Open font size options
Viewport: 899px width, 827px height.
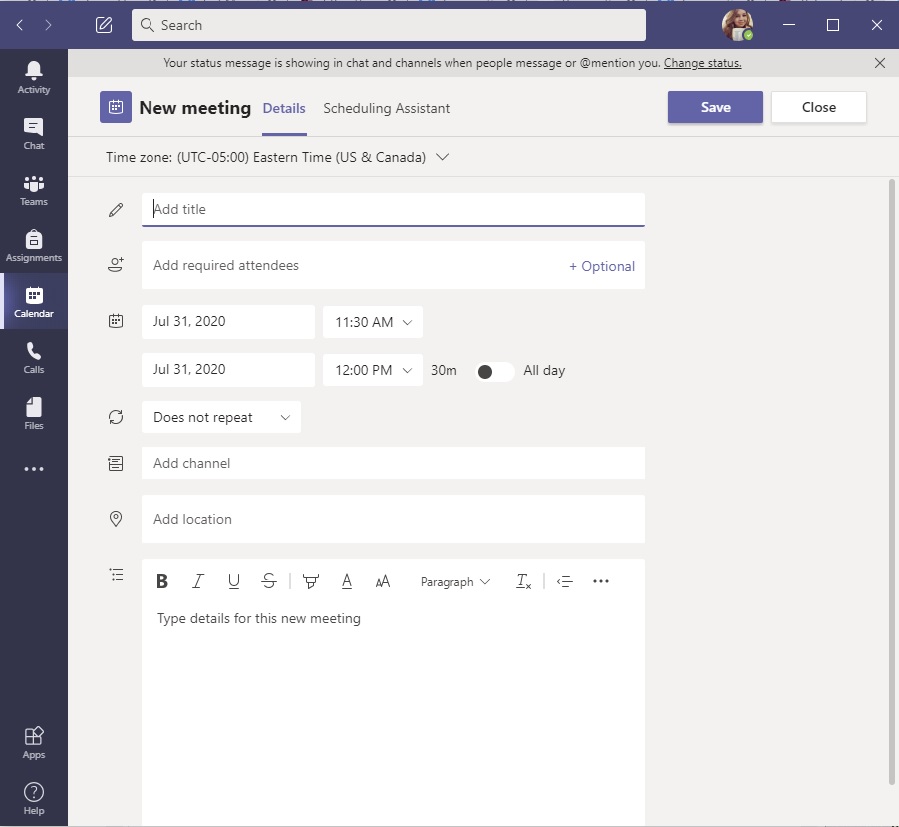click(x=382, y=582)
